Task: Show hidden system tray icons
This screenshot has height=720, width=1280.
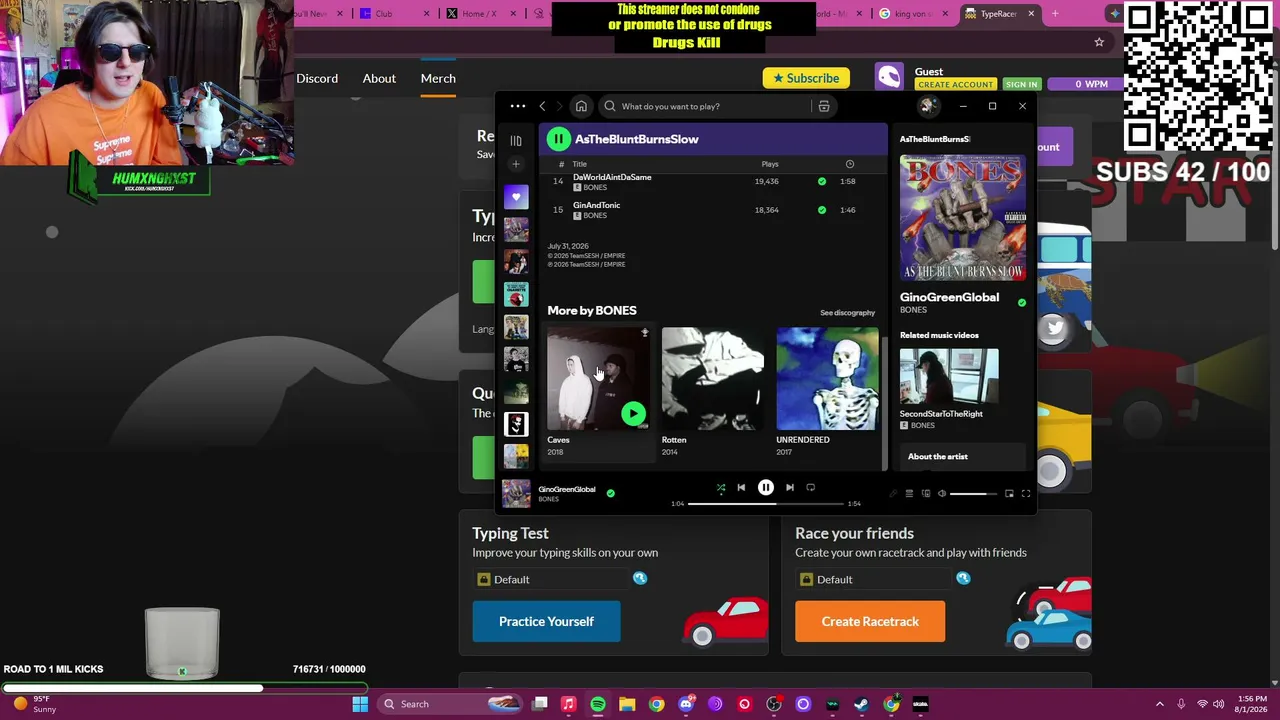Action: pos(1160,704)
